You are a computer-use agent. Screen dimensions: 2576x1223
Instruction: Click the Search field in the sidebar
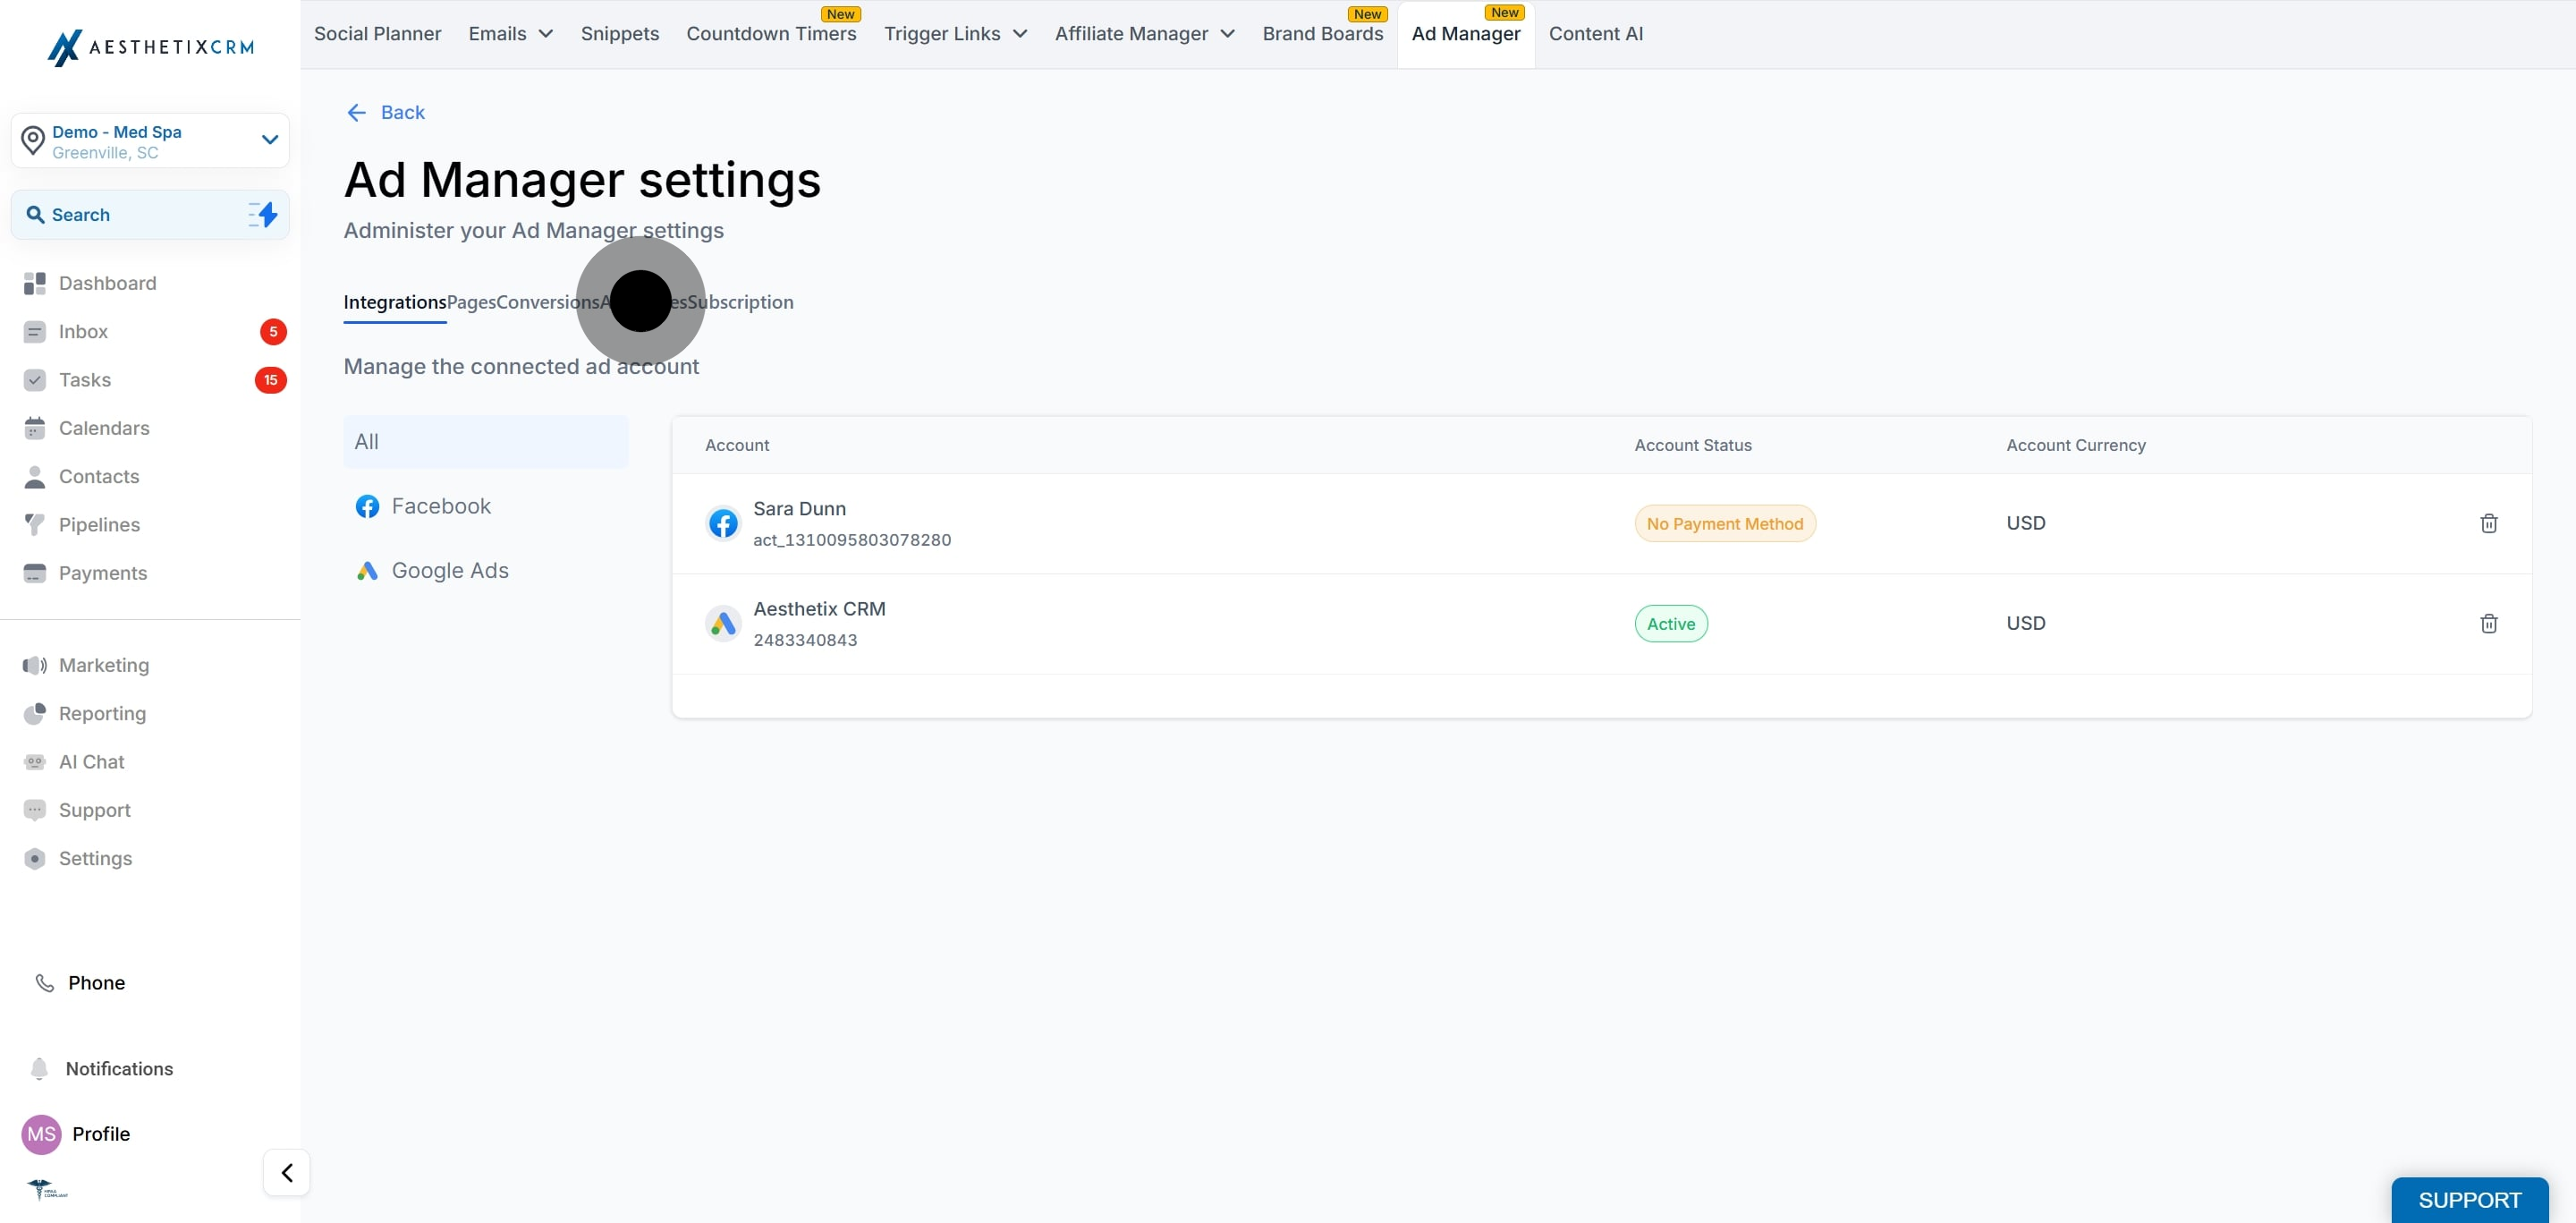(x=130, y=214)
